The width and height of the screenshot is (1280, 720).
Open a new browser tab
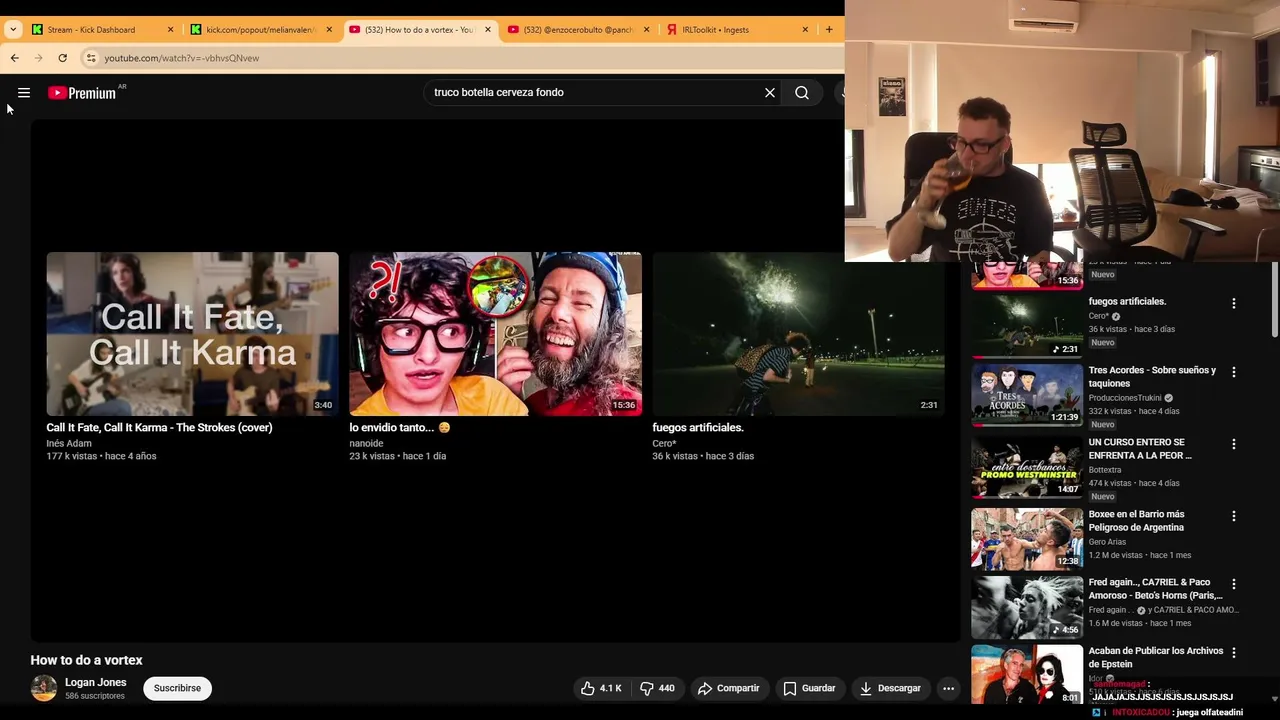point(829,30)
